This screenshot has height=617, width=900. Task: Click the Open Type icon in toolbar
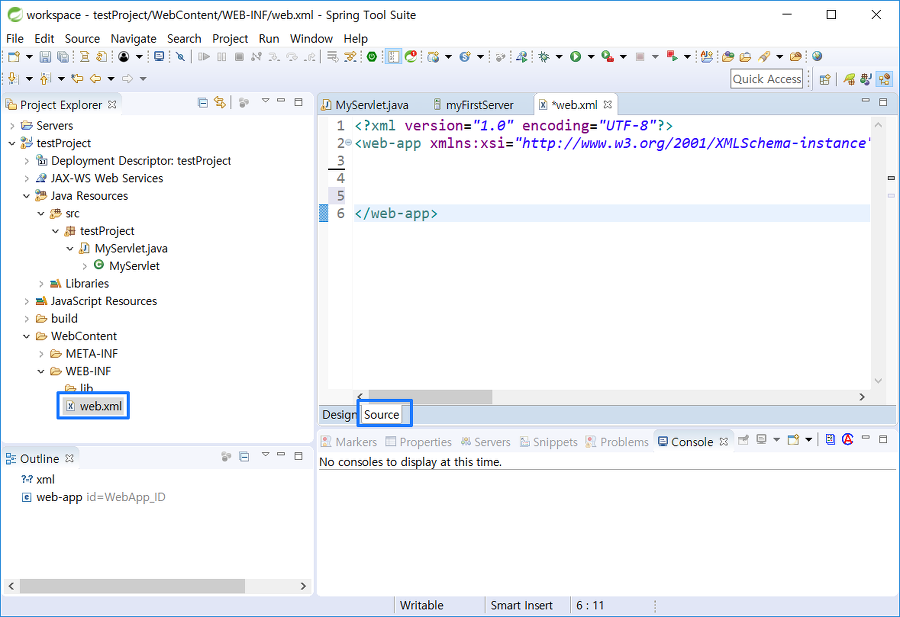click(x=728, y=56)
